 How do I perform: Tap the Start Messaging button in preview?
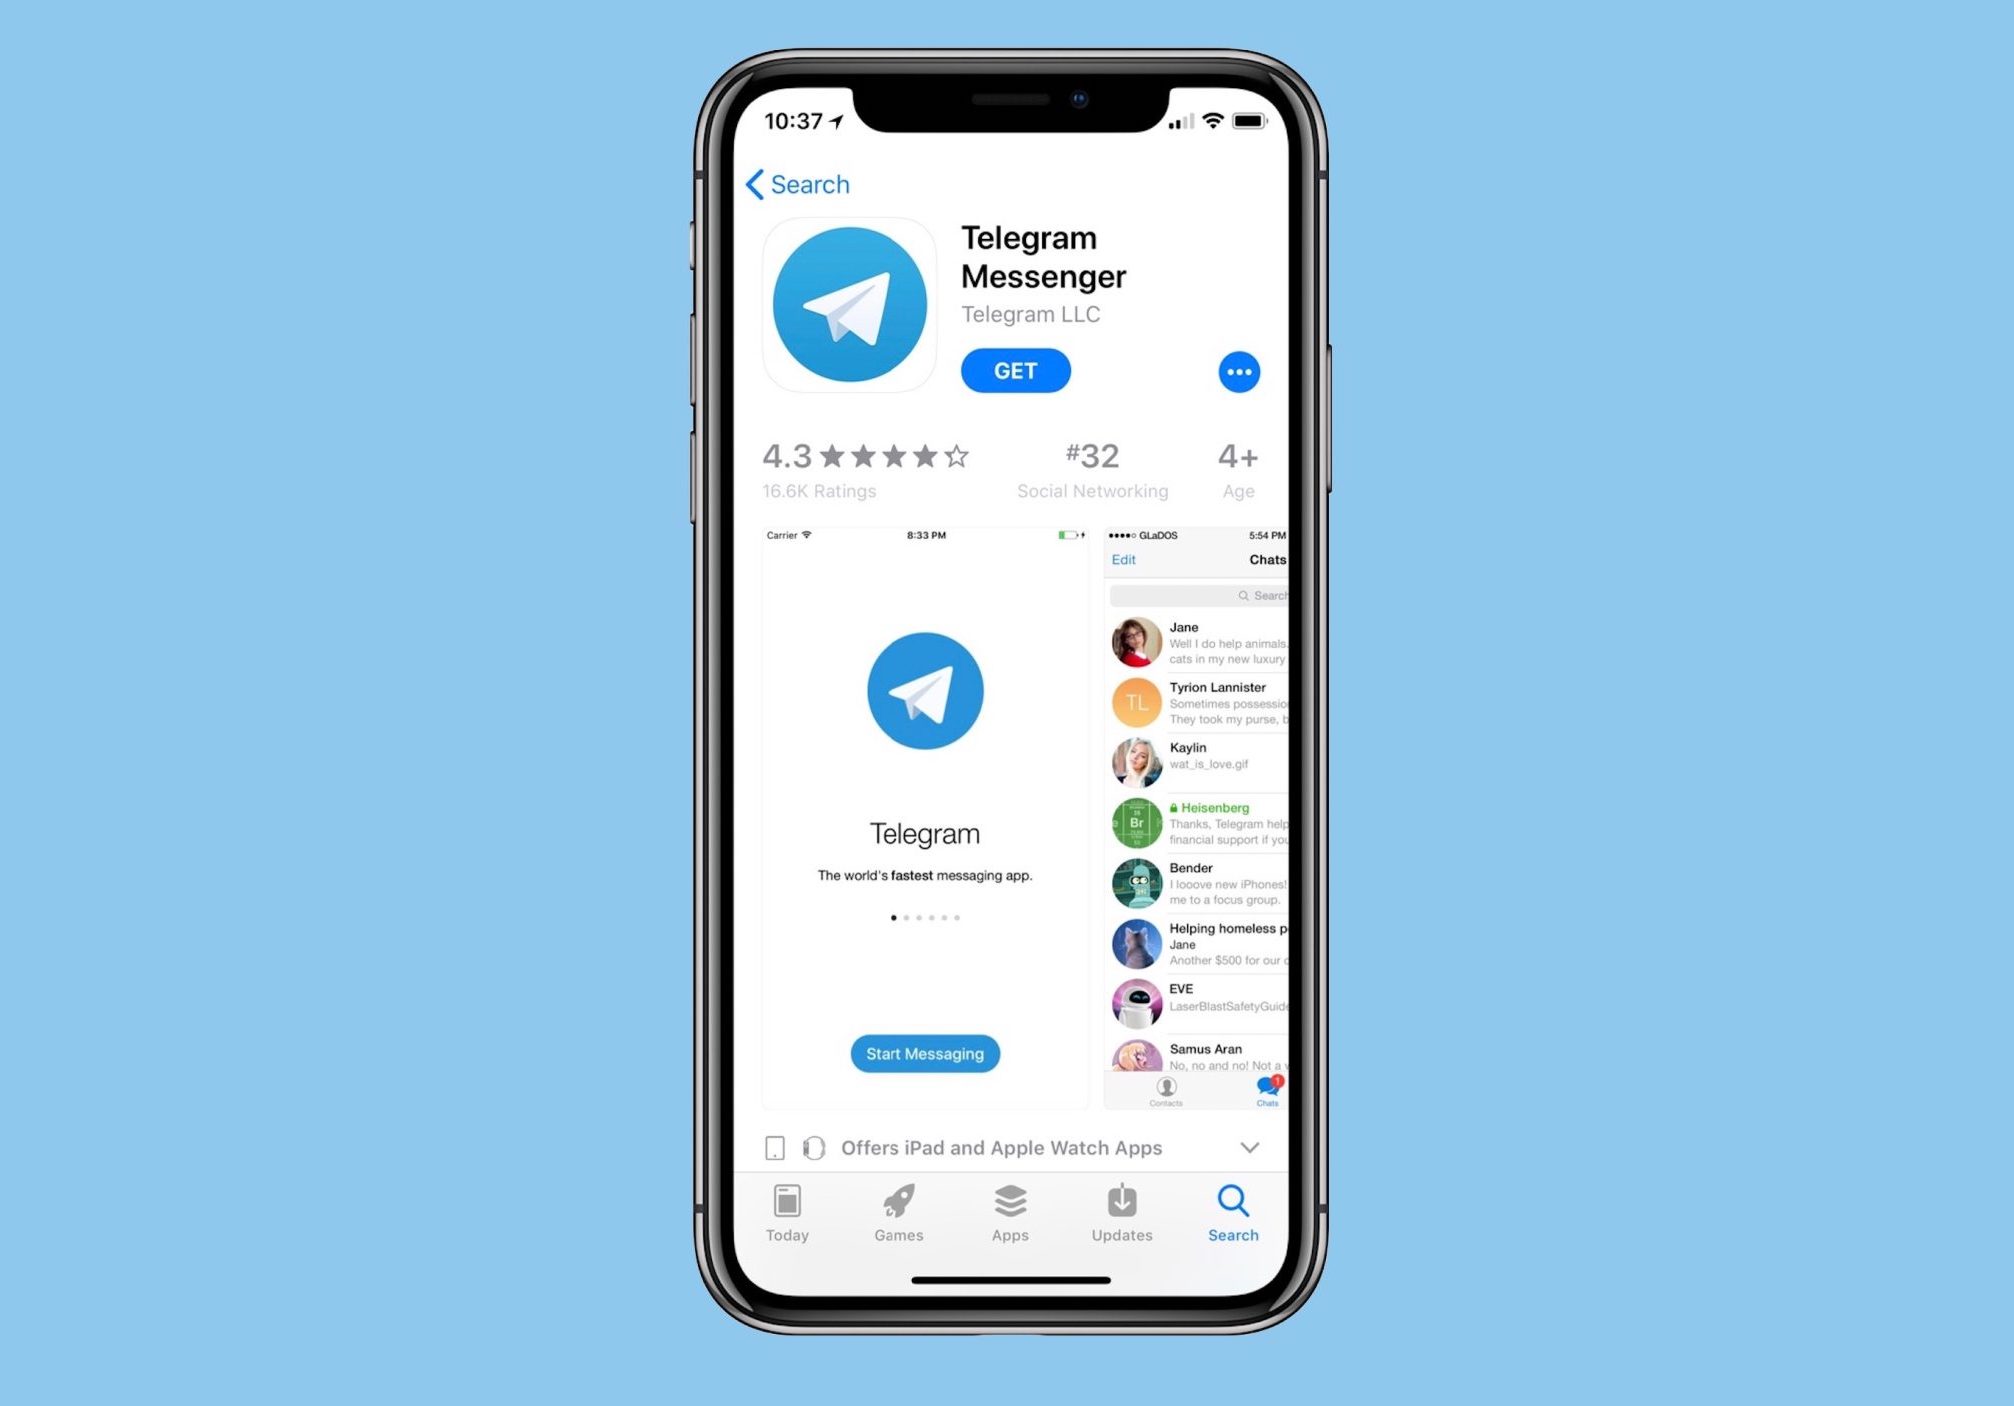click(x=924, y=1054)
